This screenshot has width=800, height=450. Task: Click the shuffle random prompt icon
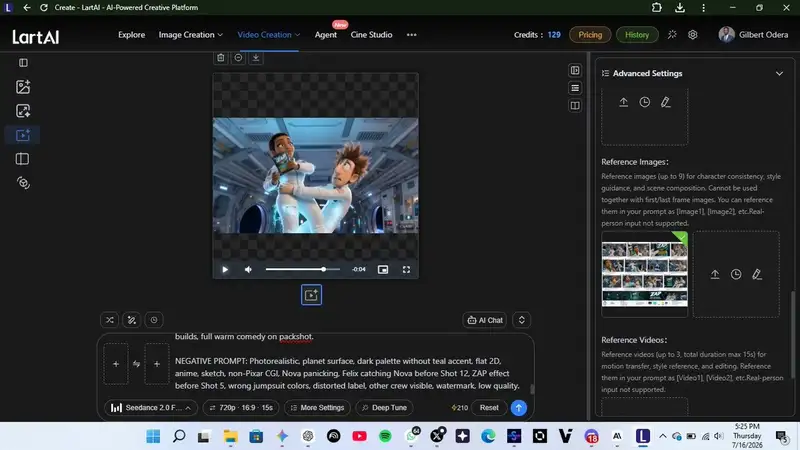(110, 320)
